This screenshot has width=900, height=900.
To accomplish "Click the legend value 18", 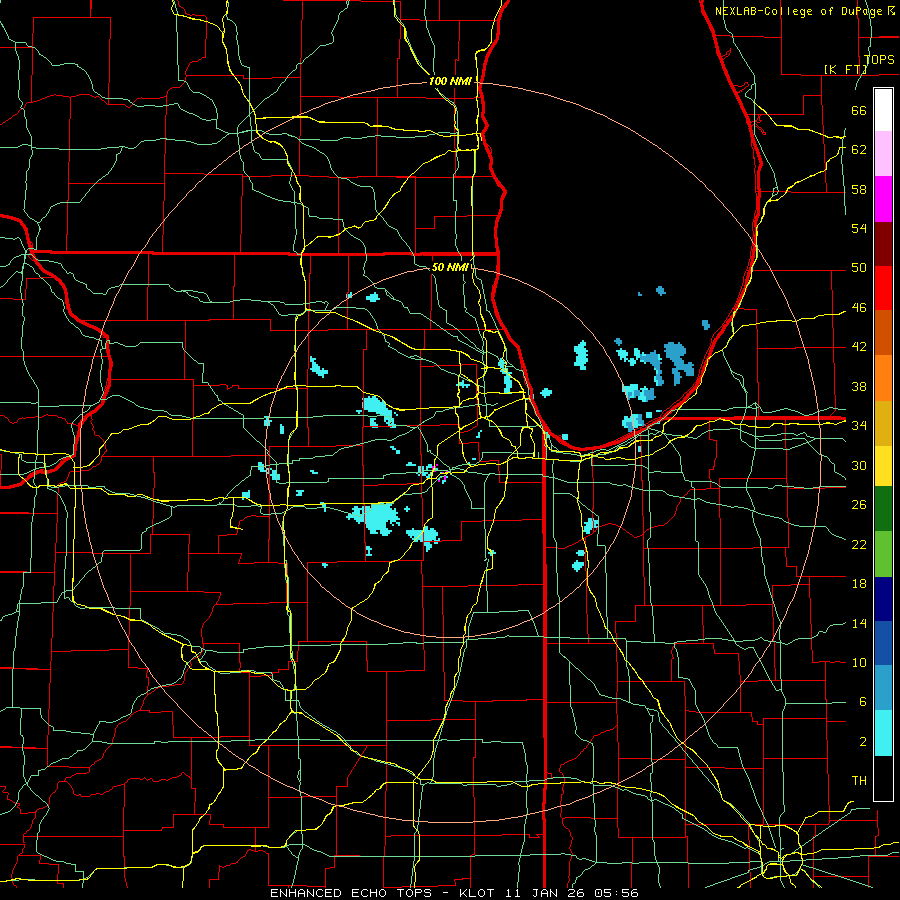I will pyautogui.click(x=859, y=584).
